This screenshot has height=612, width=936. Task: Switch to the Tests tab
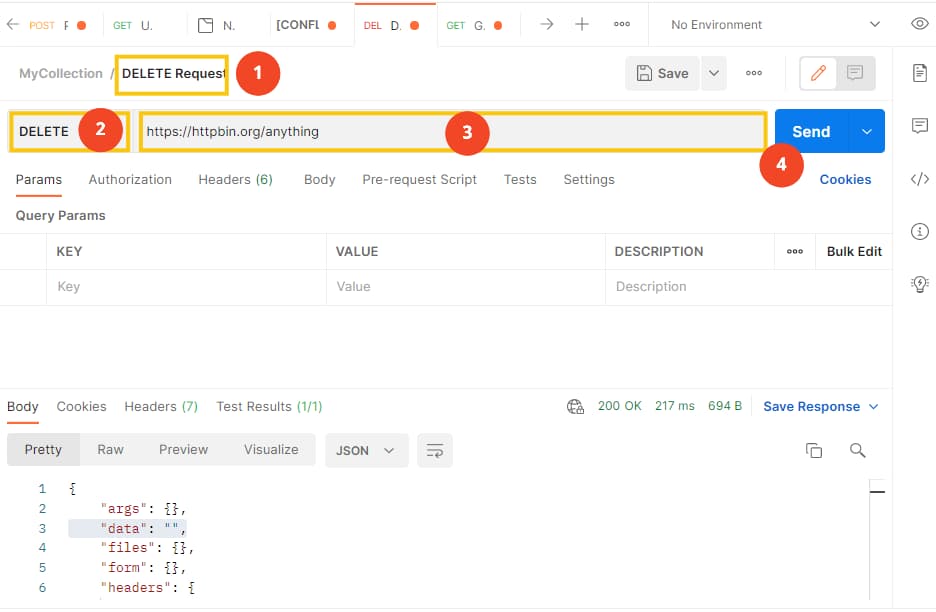click(x=520, y=179)
